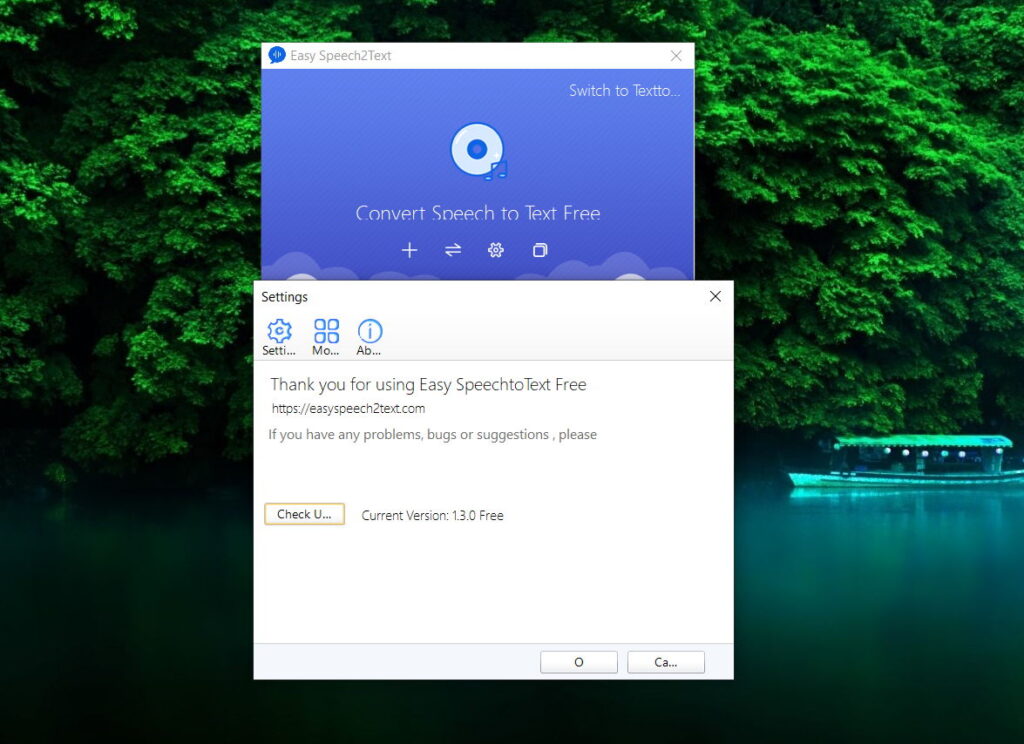Image resolution: width=1024 pixels, height=744 pixels.
Task: Click the overlapping squares window icon
Action: click(540, 250)
